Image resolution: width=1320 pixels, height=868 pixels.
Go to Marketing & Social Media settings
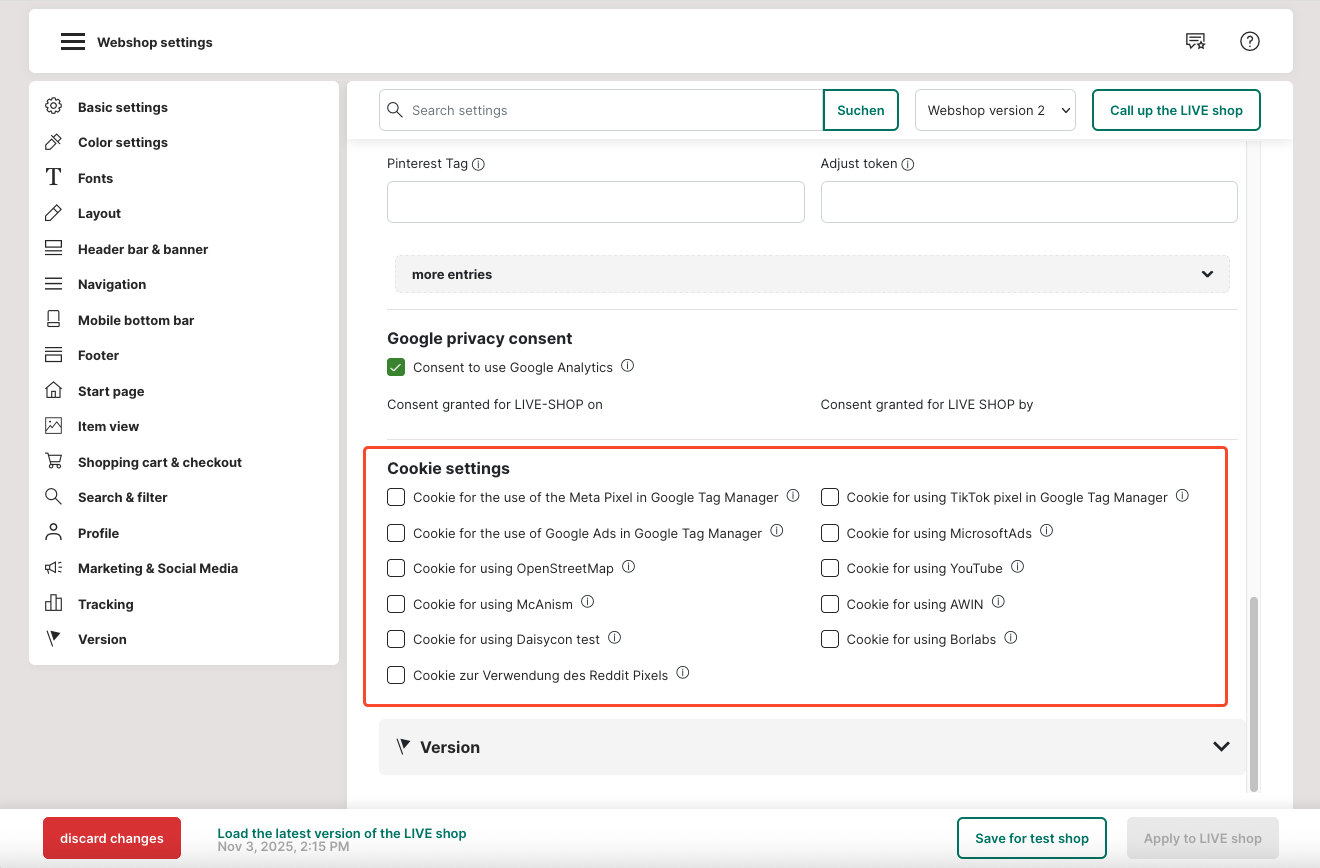pyautogui.click(x=157, y=568)
